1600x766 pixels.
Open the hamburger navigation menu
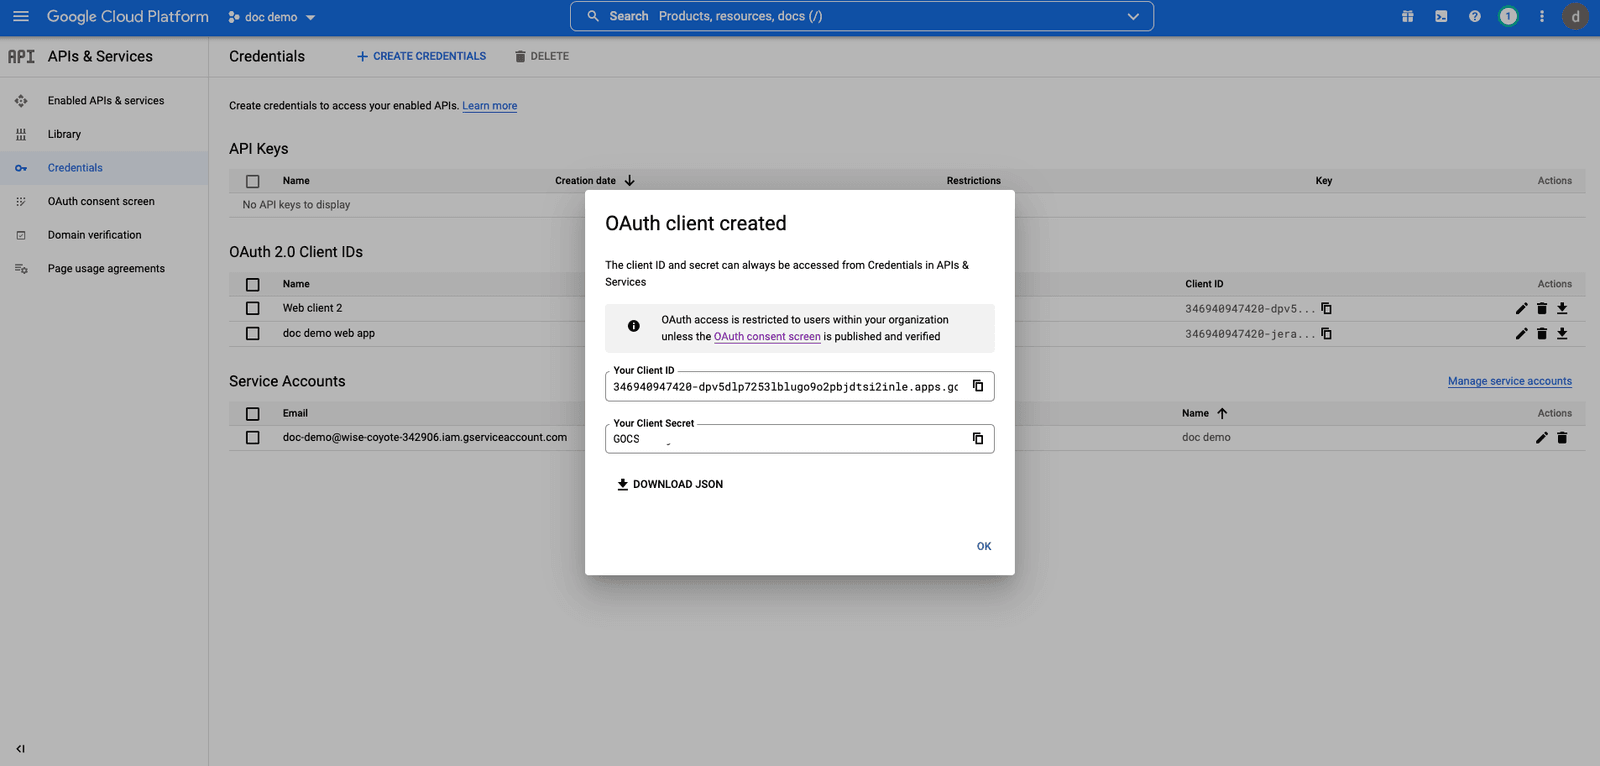tap(21, 16)
